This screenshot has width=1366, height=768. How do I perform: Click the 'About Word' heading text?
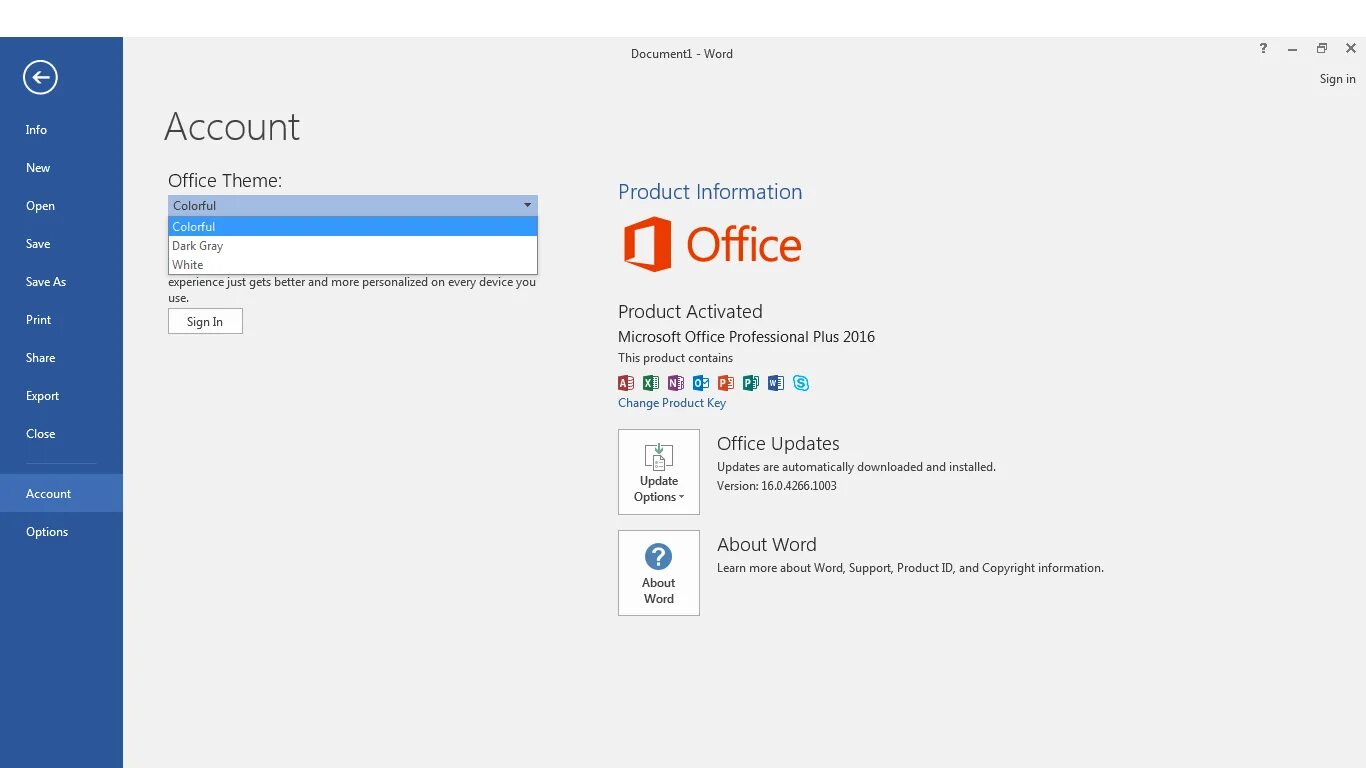(767, 544)
